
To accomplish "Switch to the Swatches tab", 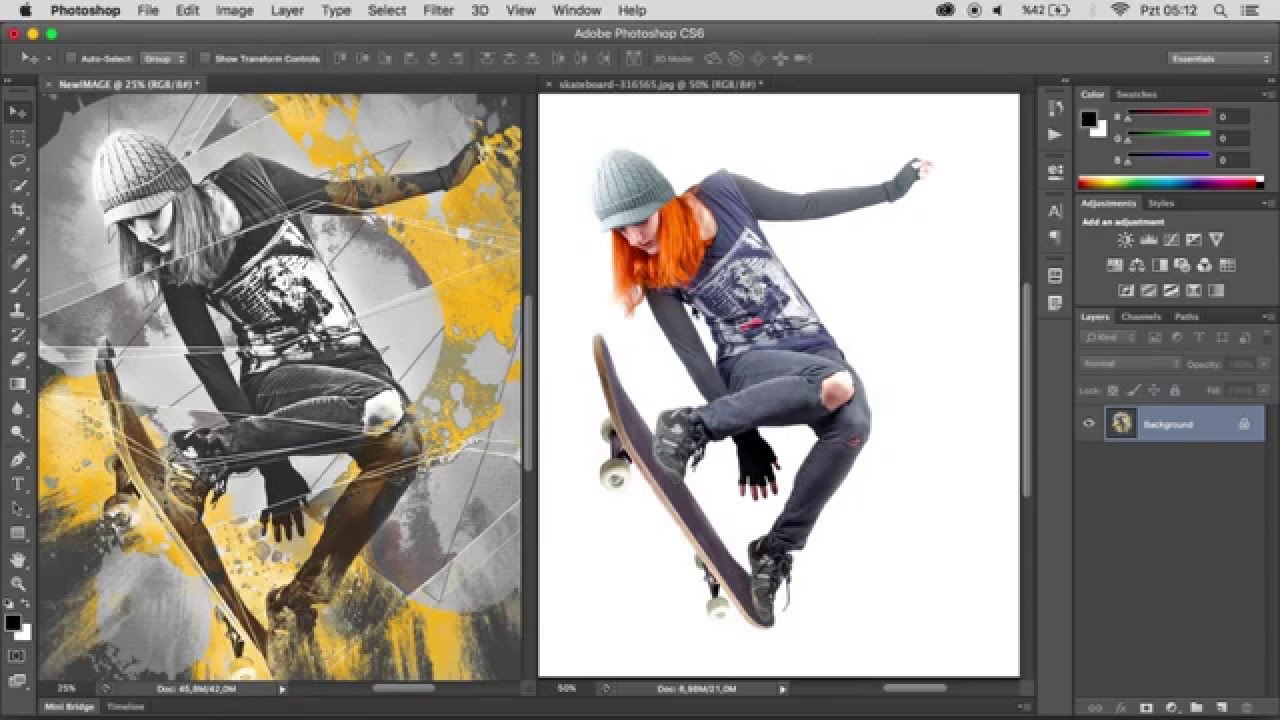I will 1136,94.
